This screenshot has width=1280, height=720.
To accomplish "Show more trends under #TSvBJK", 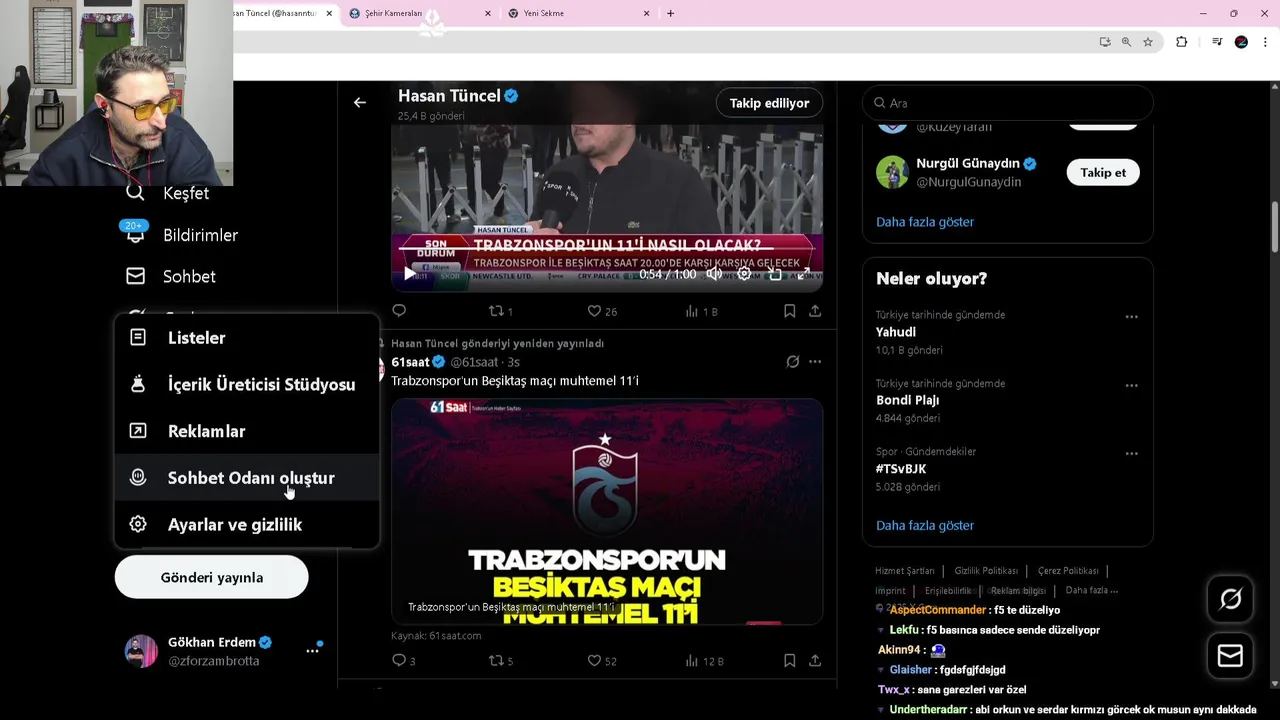I will click(x=925, y=525).
